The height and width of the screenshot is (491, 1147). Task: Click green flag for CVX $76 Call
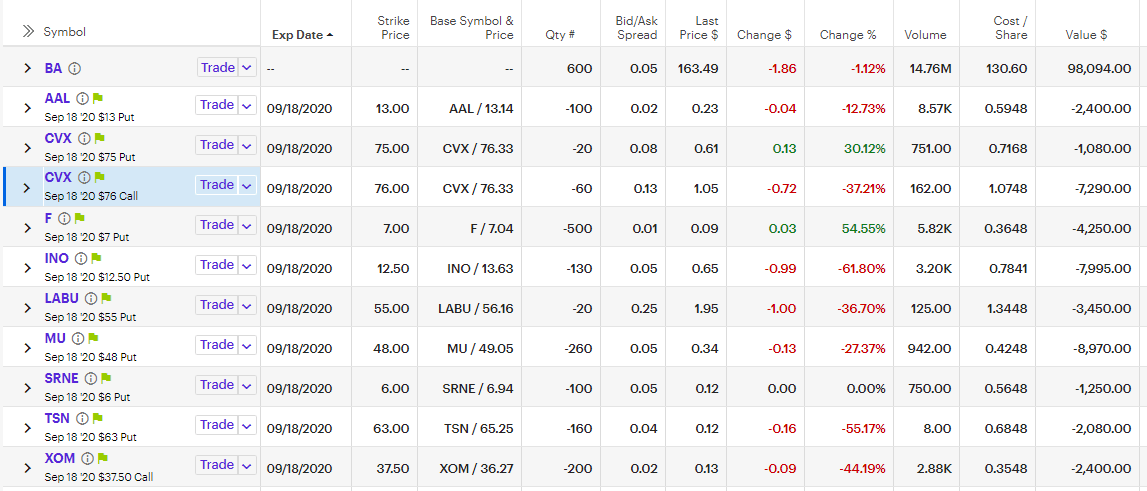(100, 177)
